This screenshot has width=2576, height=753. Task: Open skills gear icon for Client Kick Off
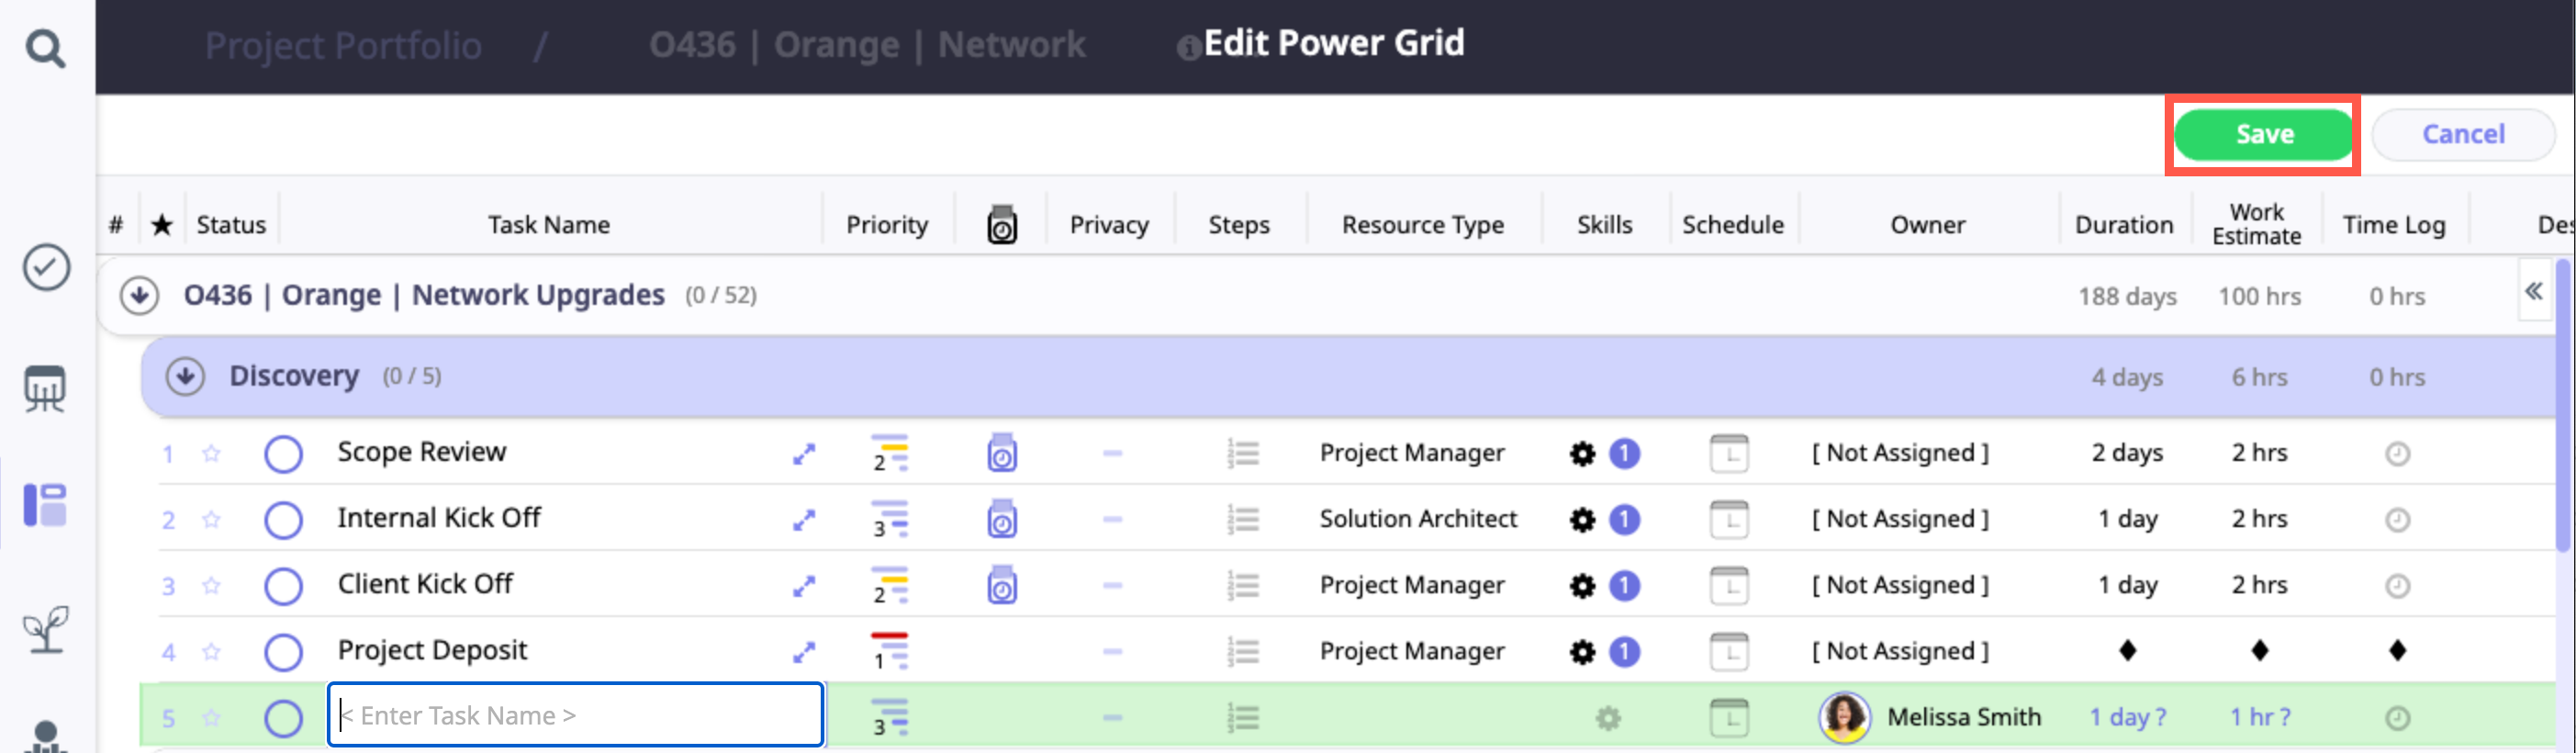(x=1581, y=585)
